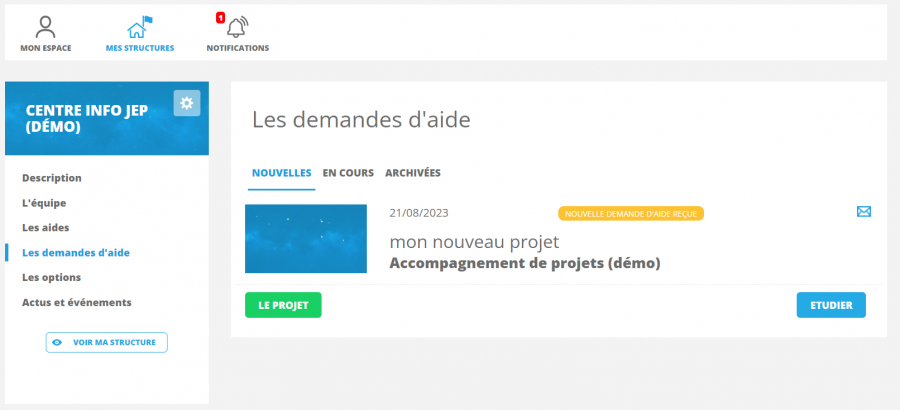This screenshot has height=410, width=900.
Task: Open Description in sidebar
Action: (52, 178)
